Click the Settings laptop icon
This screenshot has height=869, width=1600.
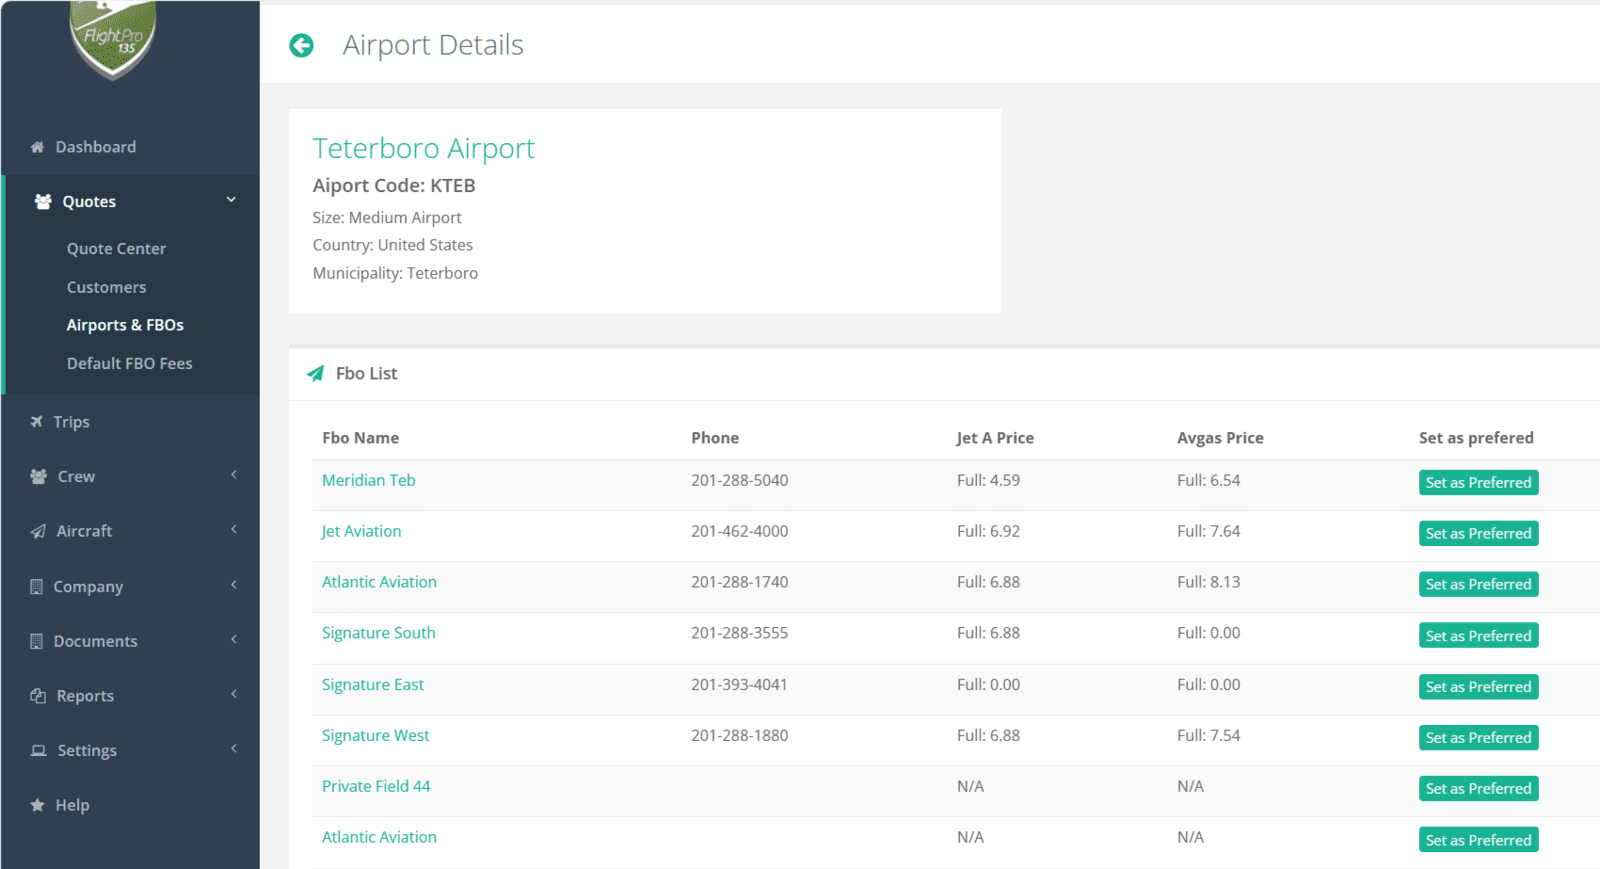[x=38, y=750]
